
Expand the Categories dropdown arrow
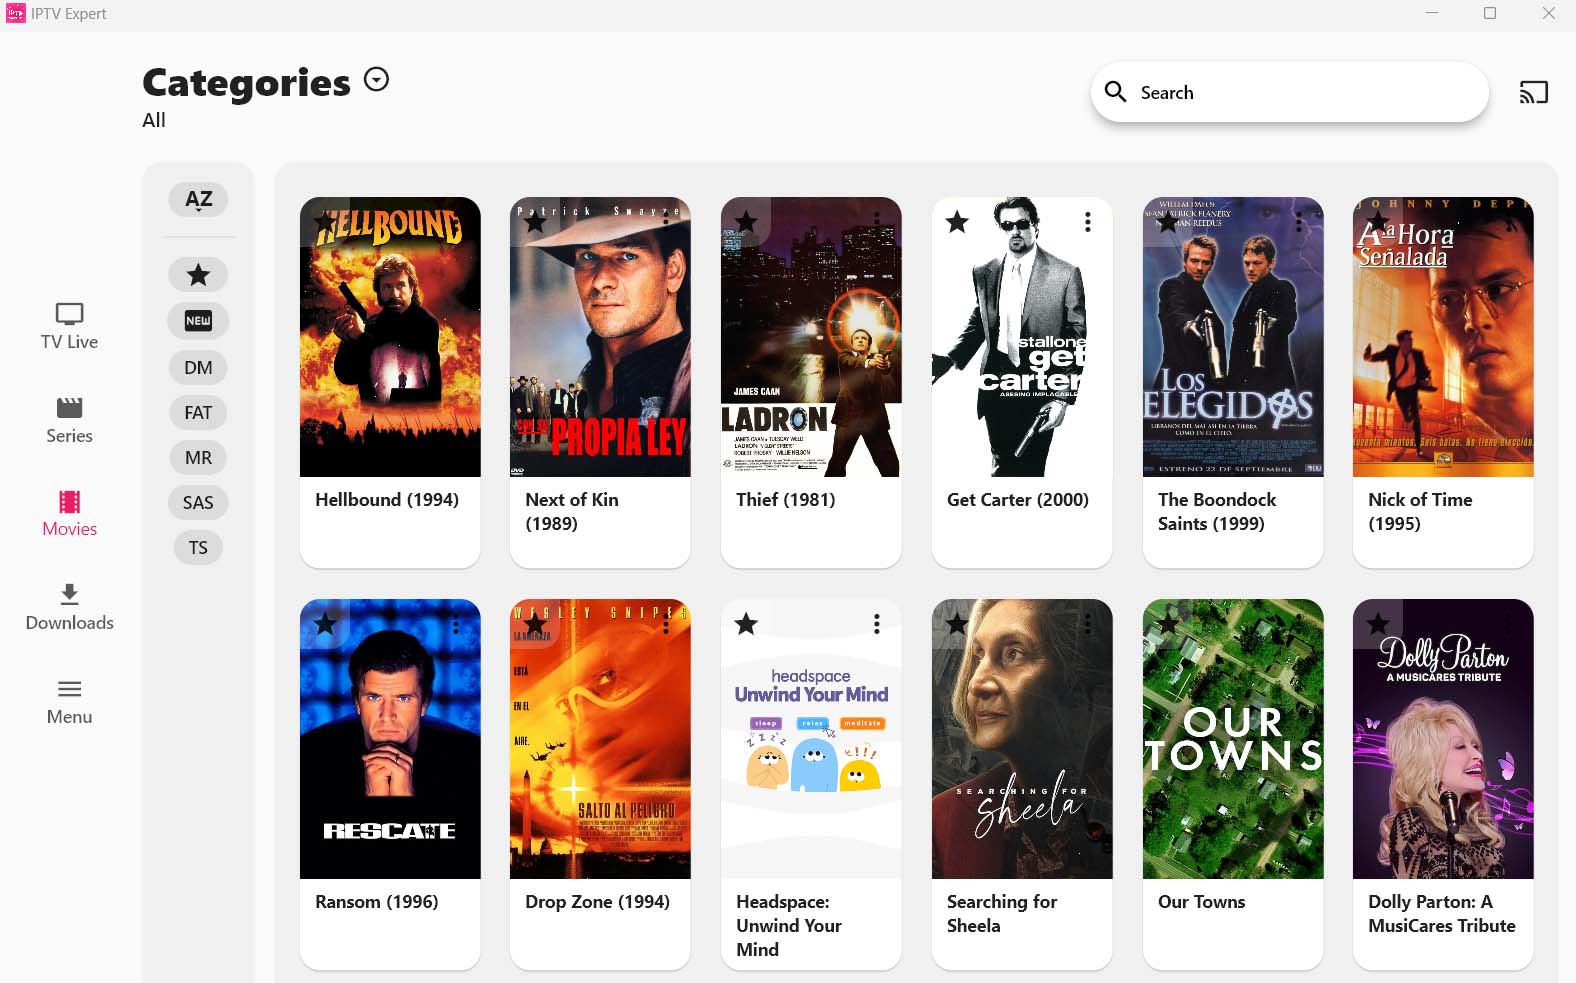click(x=376, y=79)
